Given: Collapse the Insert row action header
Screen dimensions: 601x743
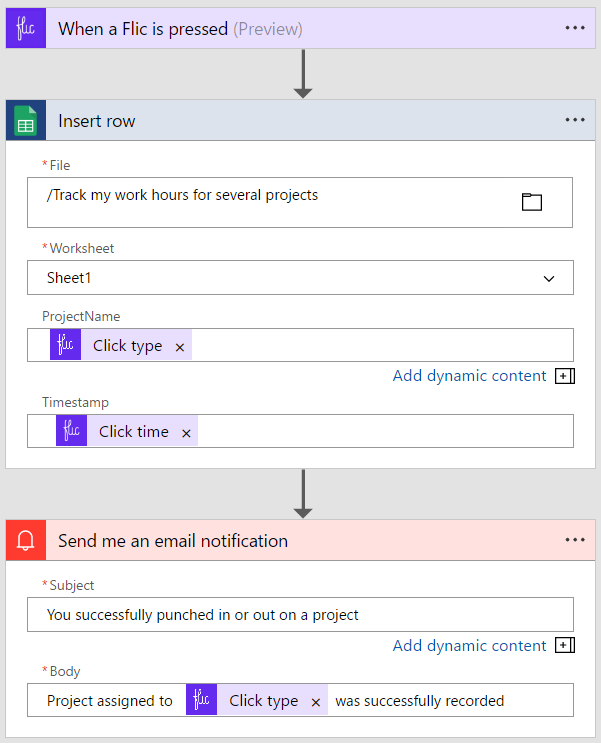Looking at the screenshot, I should click(x=300, y=121).
